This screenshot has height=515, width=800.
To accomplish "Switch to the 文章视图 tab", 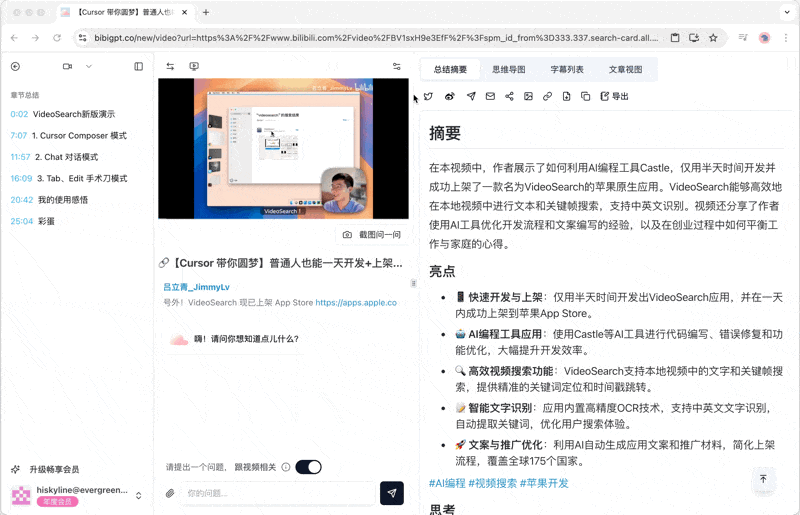I will point(625,69).
